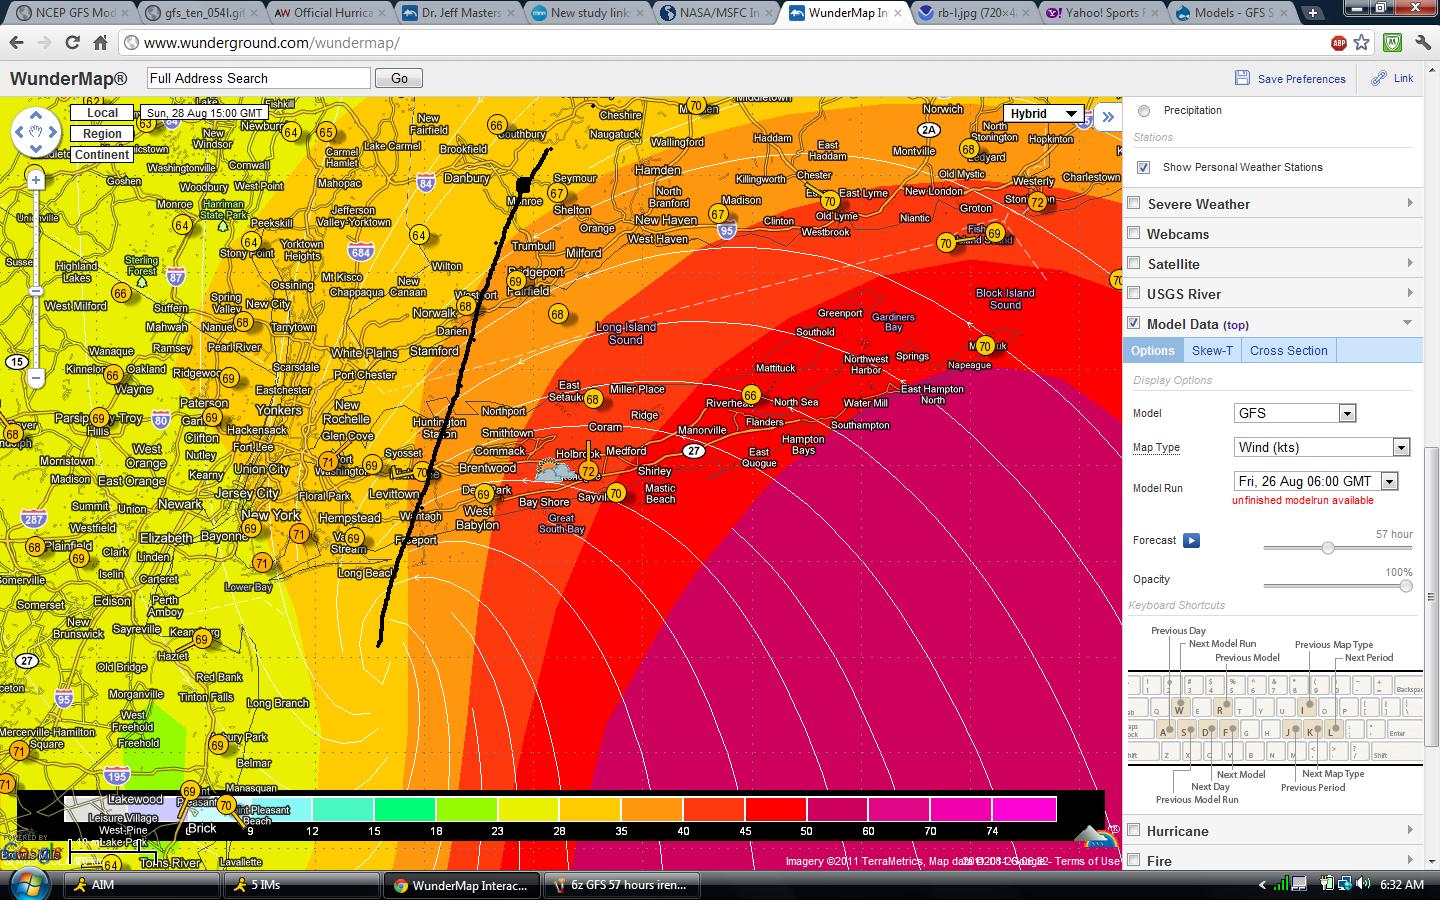Screen dimensions: 1440x900
Task: Click the Link chain icon
Action: pyautogui.click(x=1379, y=78)
